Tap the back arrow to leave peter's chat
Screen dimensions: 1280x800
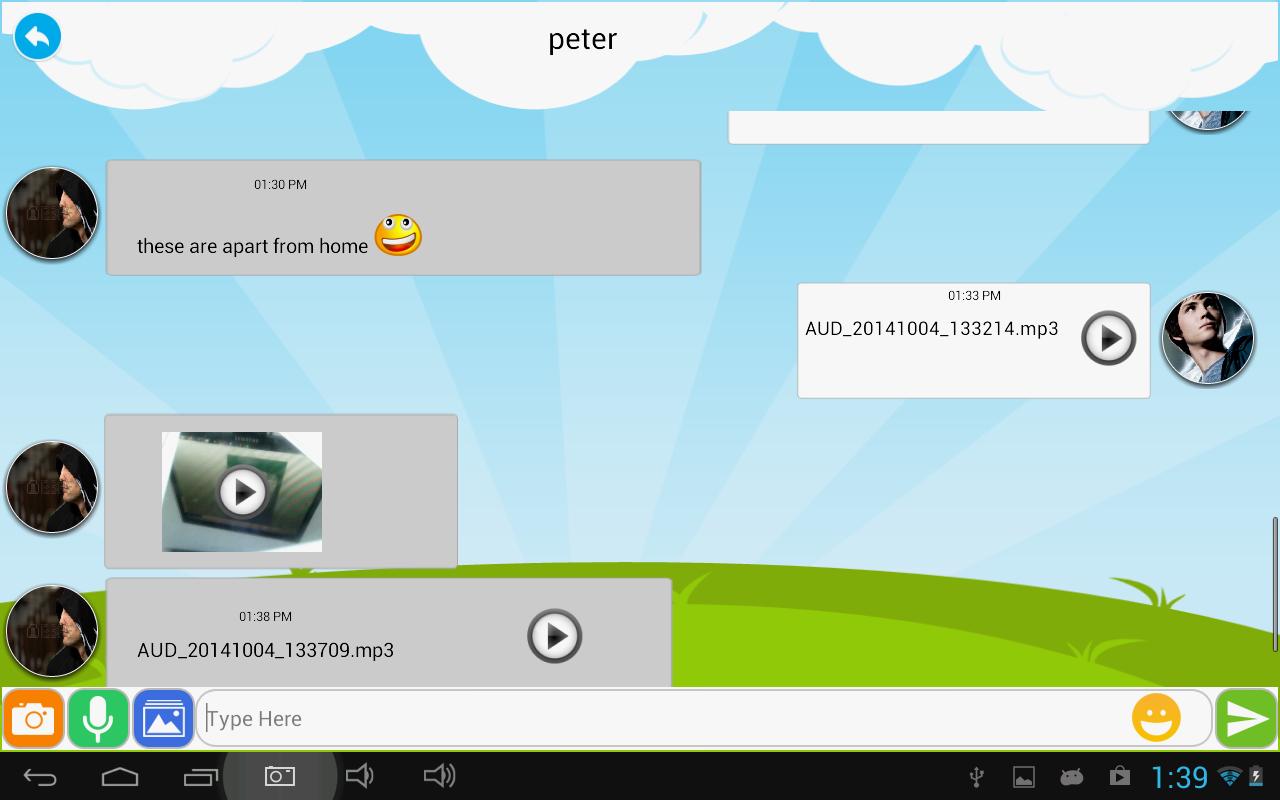pos(37,36)
